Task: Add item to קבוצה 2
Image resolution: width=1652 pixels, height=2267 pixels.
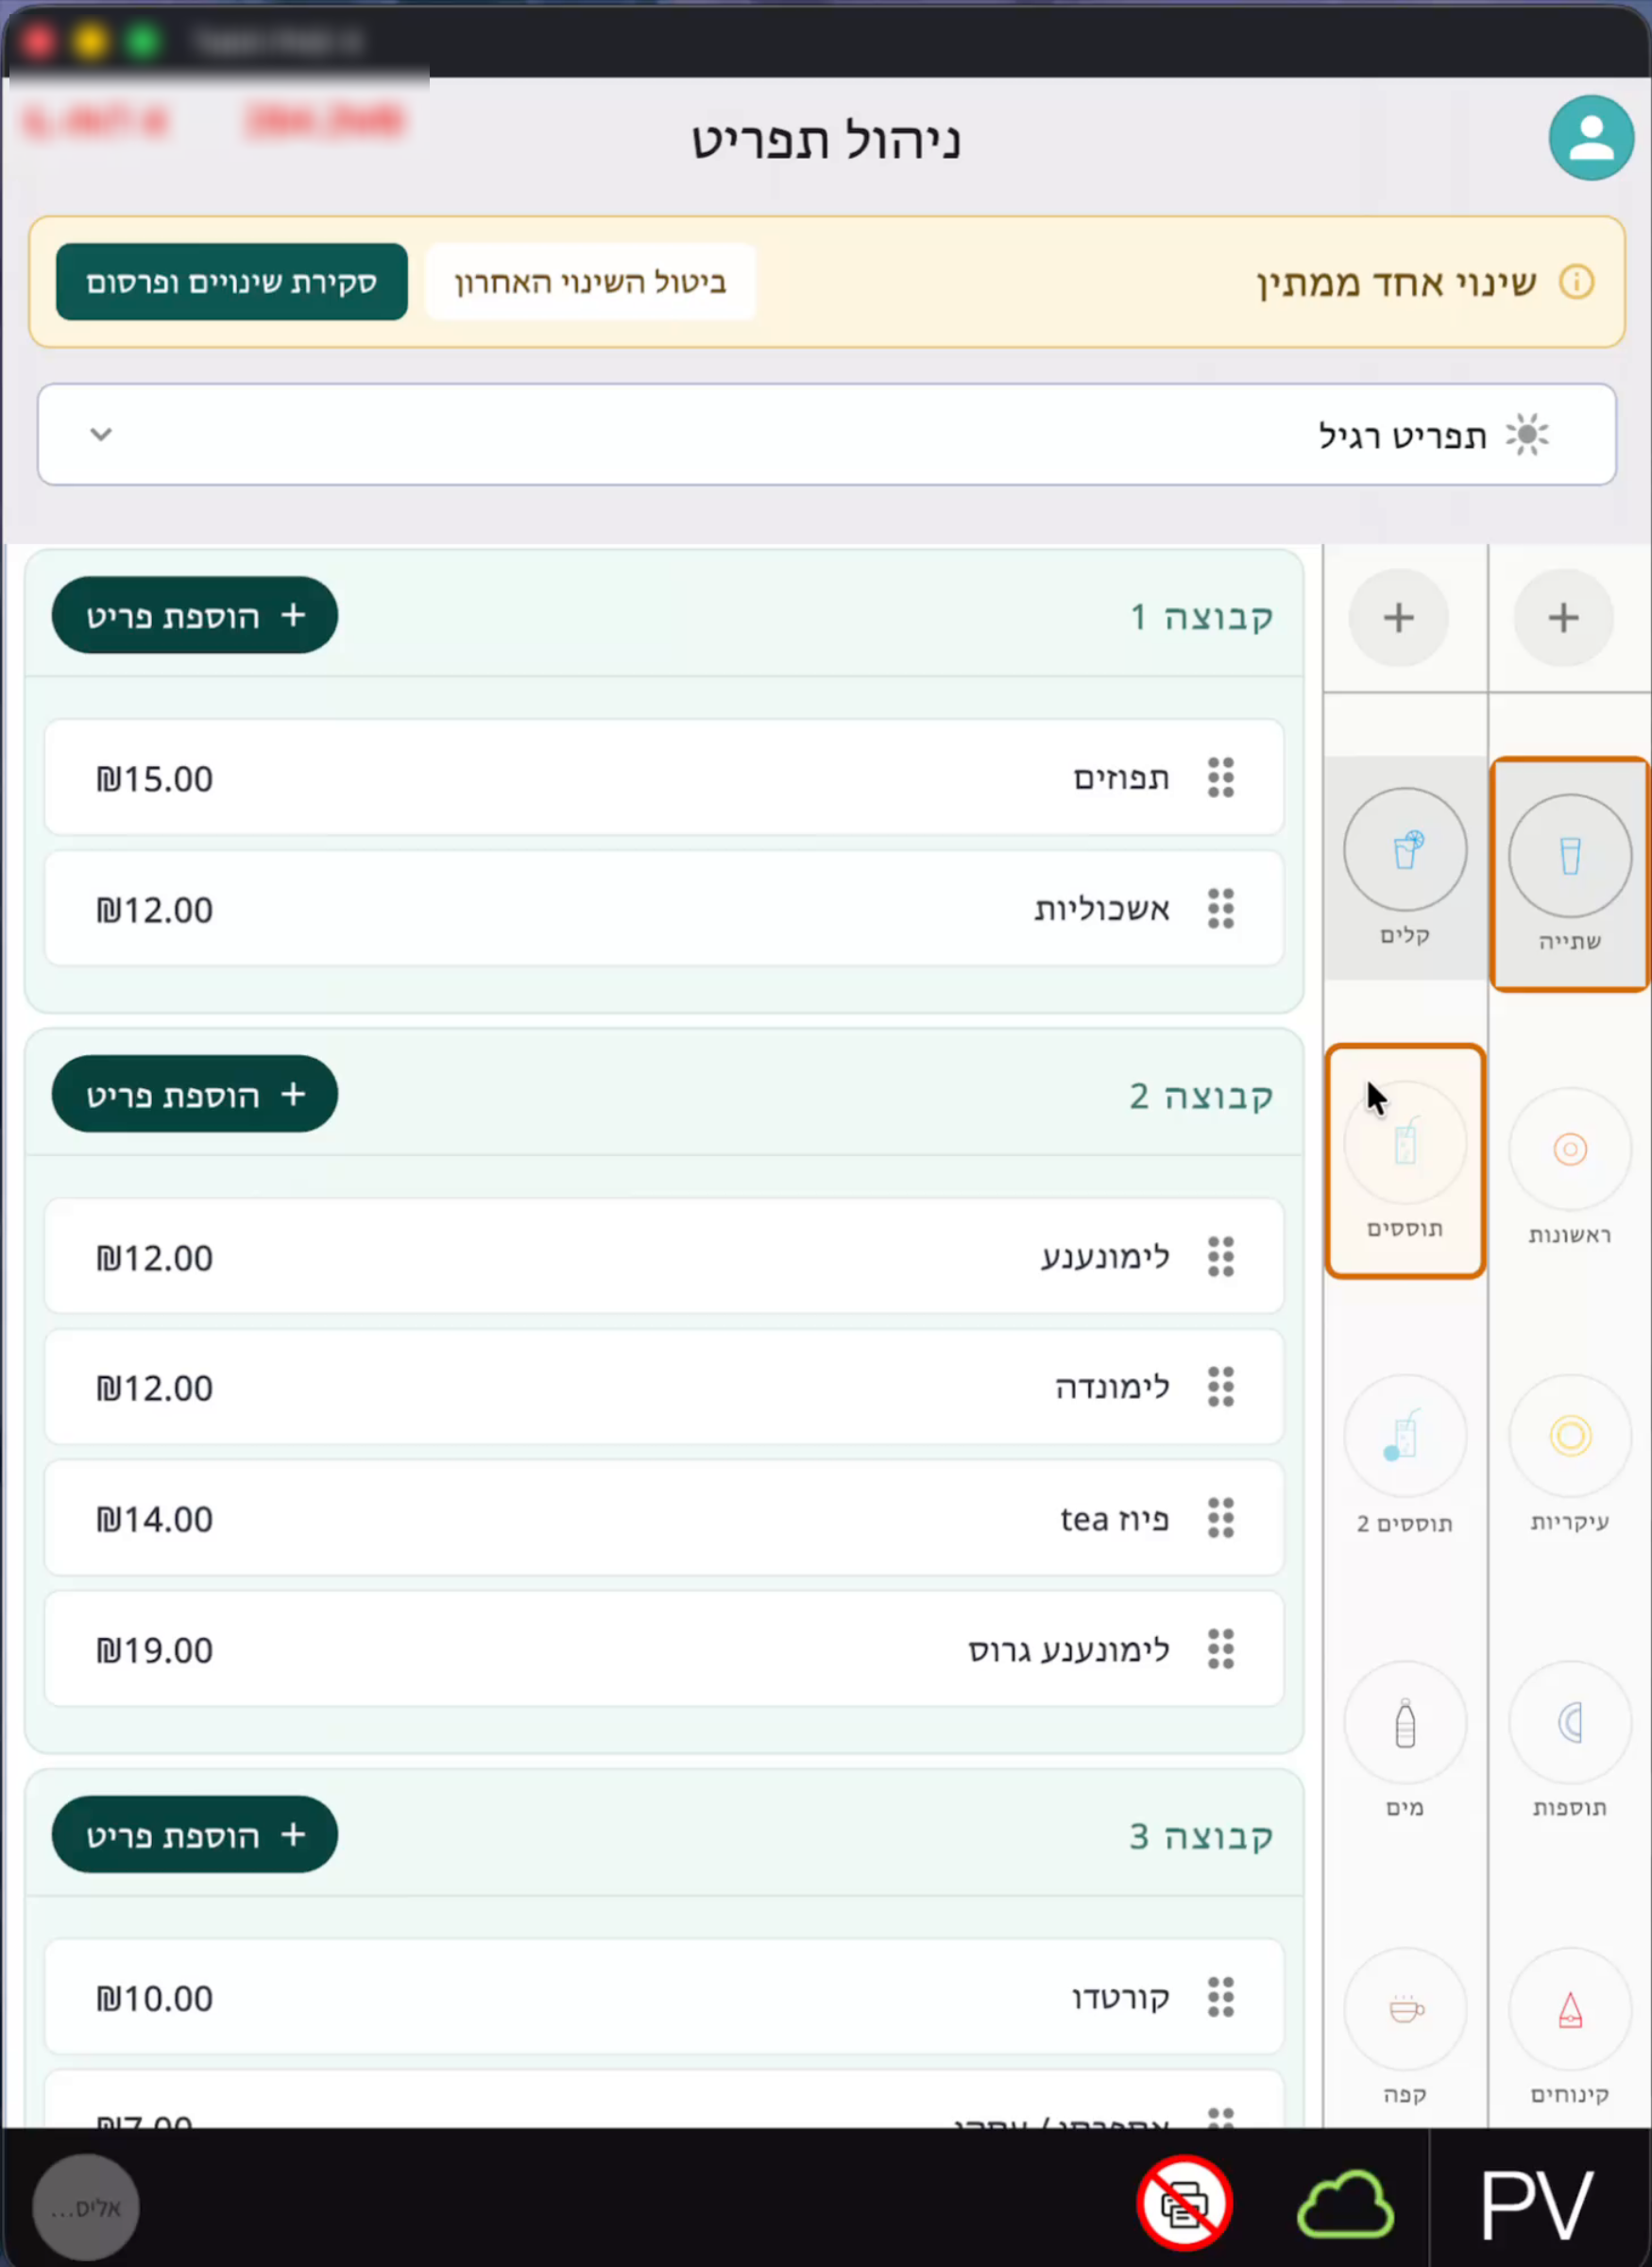Action: [x=195, y=1094]
